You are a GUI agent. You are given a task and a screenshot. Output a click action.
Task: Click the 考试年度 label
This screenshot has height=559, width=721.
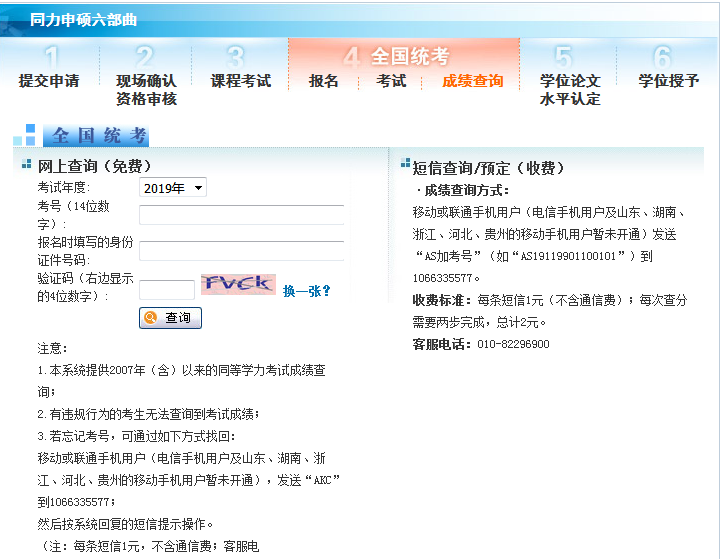click(x=63, y=187)
